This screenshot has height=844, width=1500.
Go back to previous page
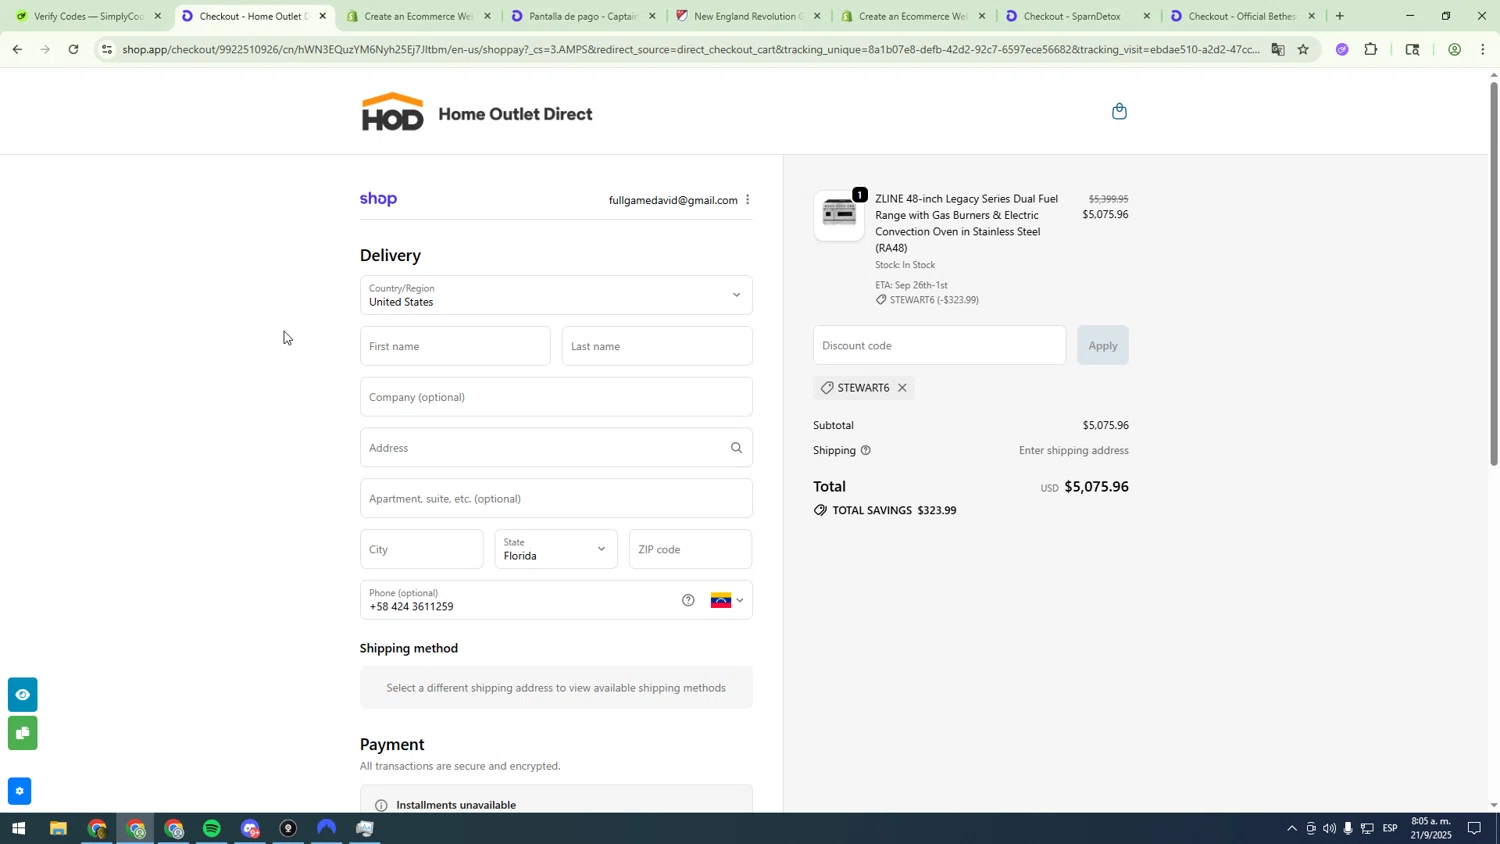tap(17, 49)
